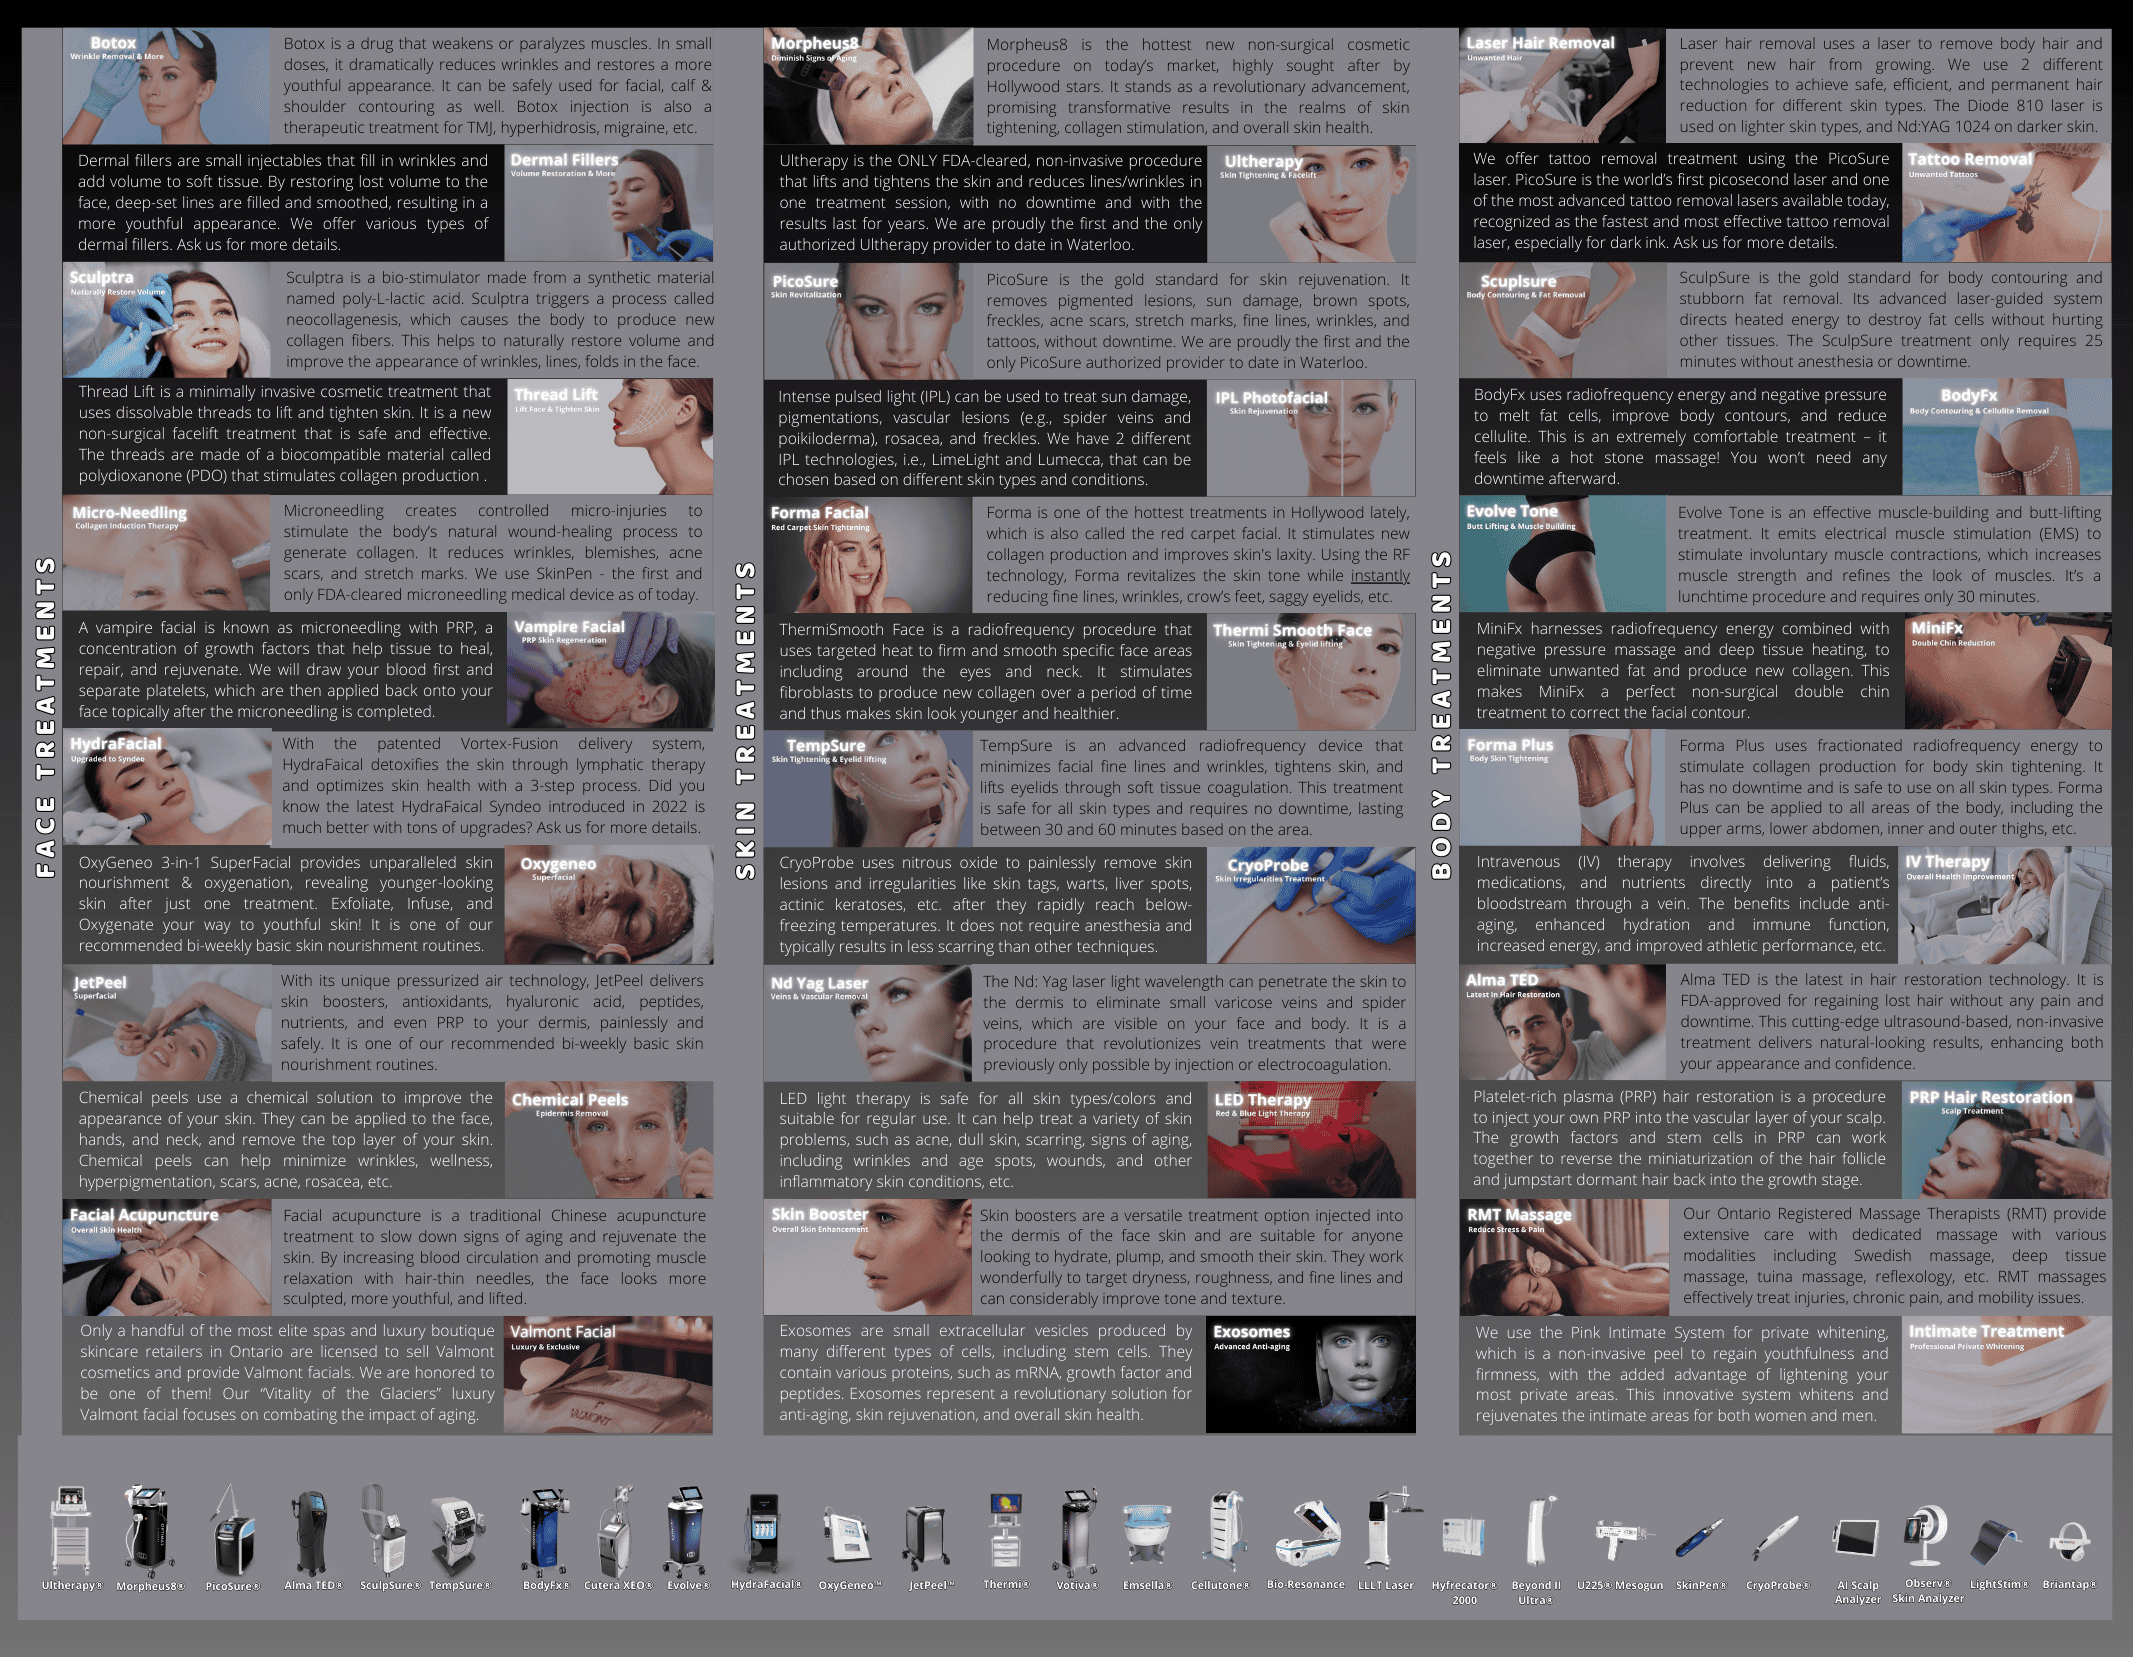Viewport: 2133px width, 1657px height.
Task: Click the Micro-Needling treatment photo
Action: [166, 553]
